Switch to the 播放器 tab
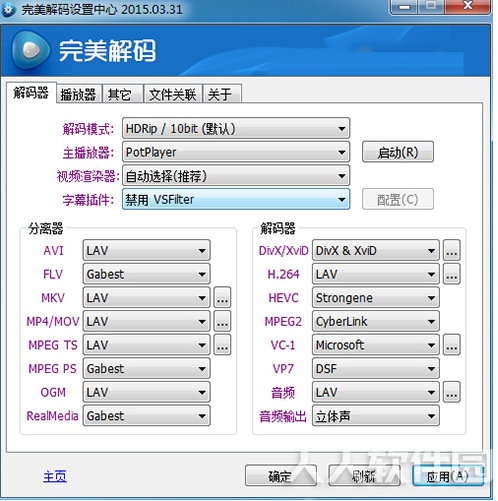Viewport: 498px width, 501px height. pyautogui.click(x=79, y=94)
